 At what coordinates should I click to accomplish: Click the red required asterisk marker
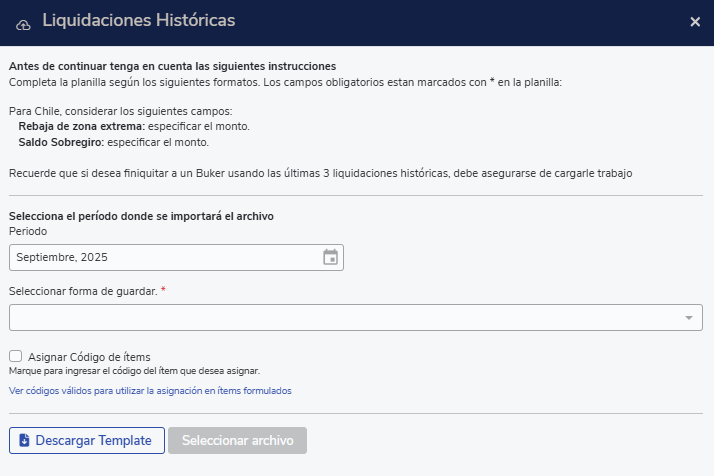163,290
